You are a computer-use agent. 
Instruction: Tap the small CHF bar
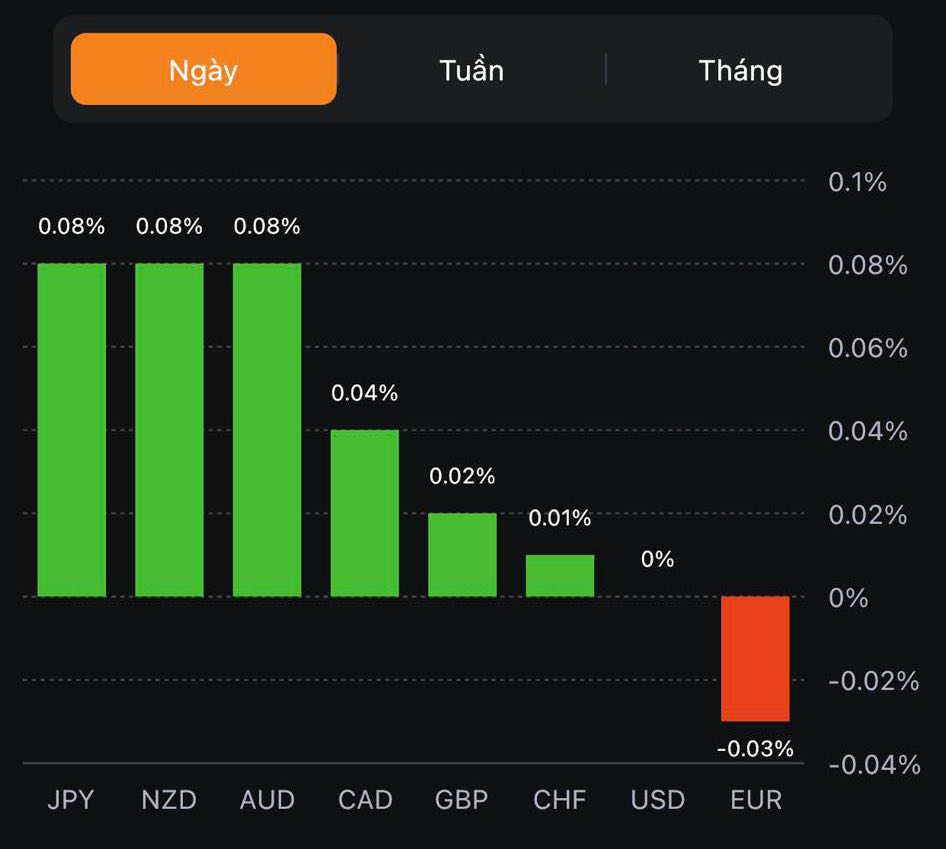(560, 576)
